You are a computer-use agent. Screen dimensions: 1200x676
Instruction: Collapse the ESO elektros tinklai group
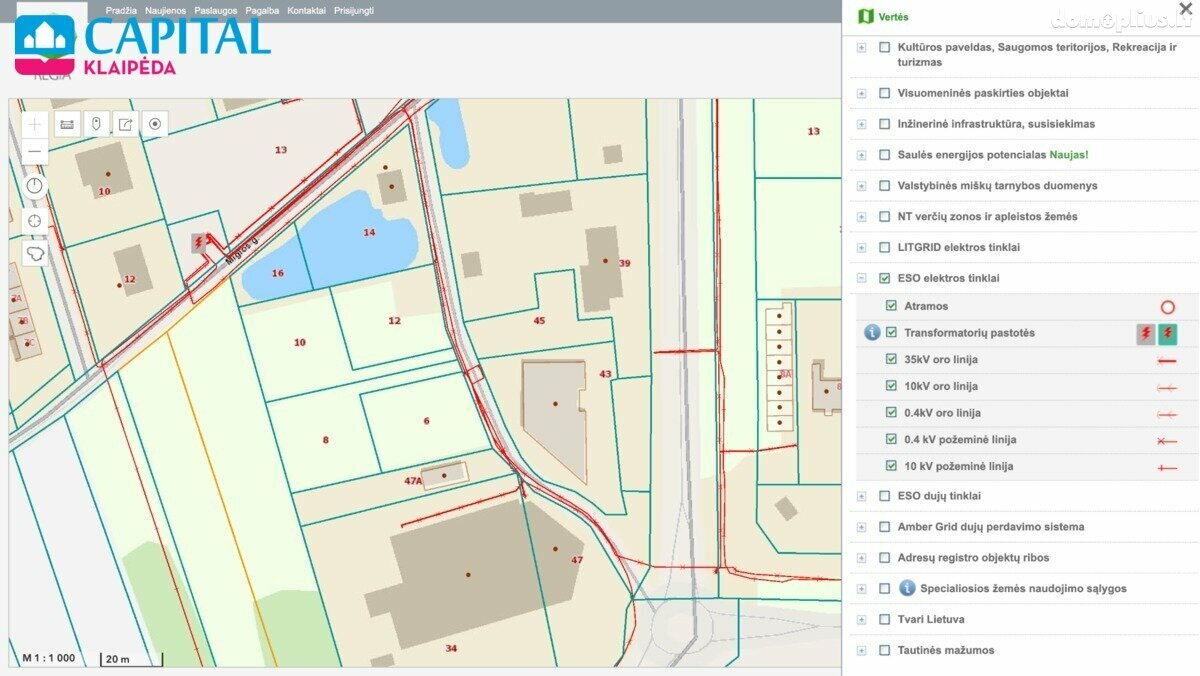pos(861,279)
